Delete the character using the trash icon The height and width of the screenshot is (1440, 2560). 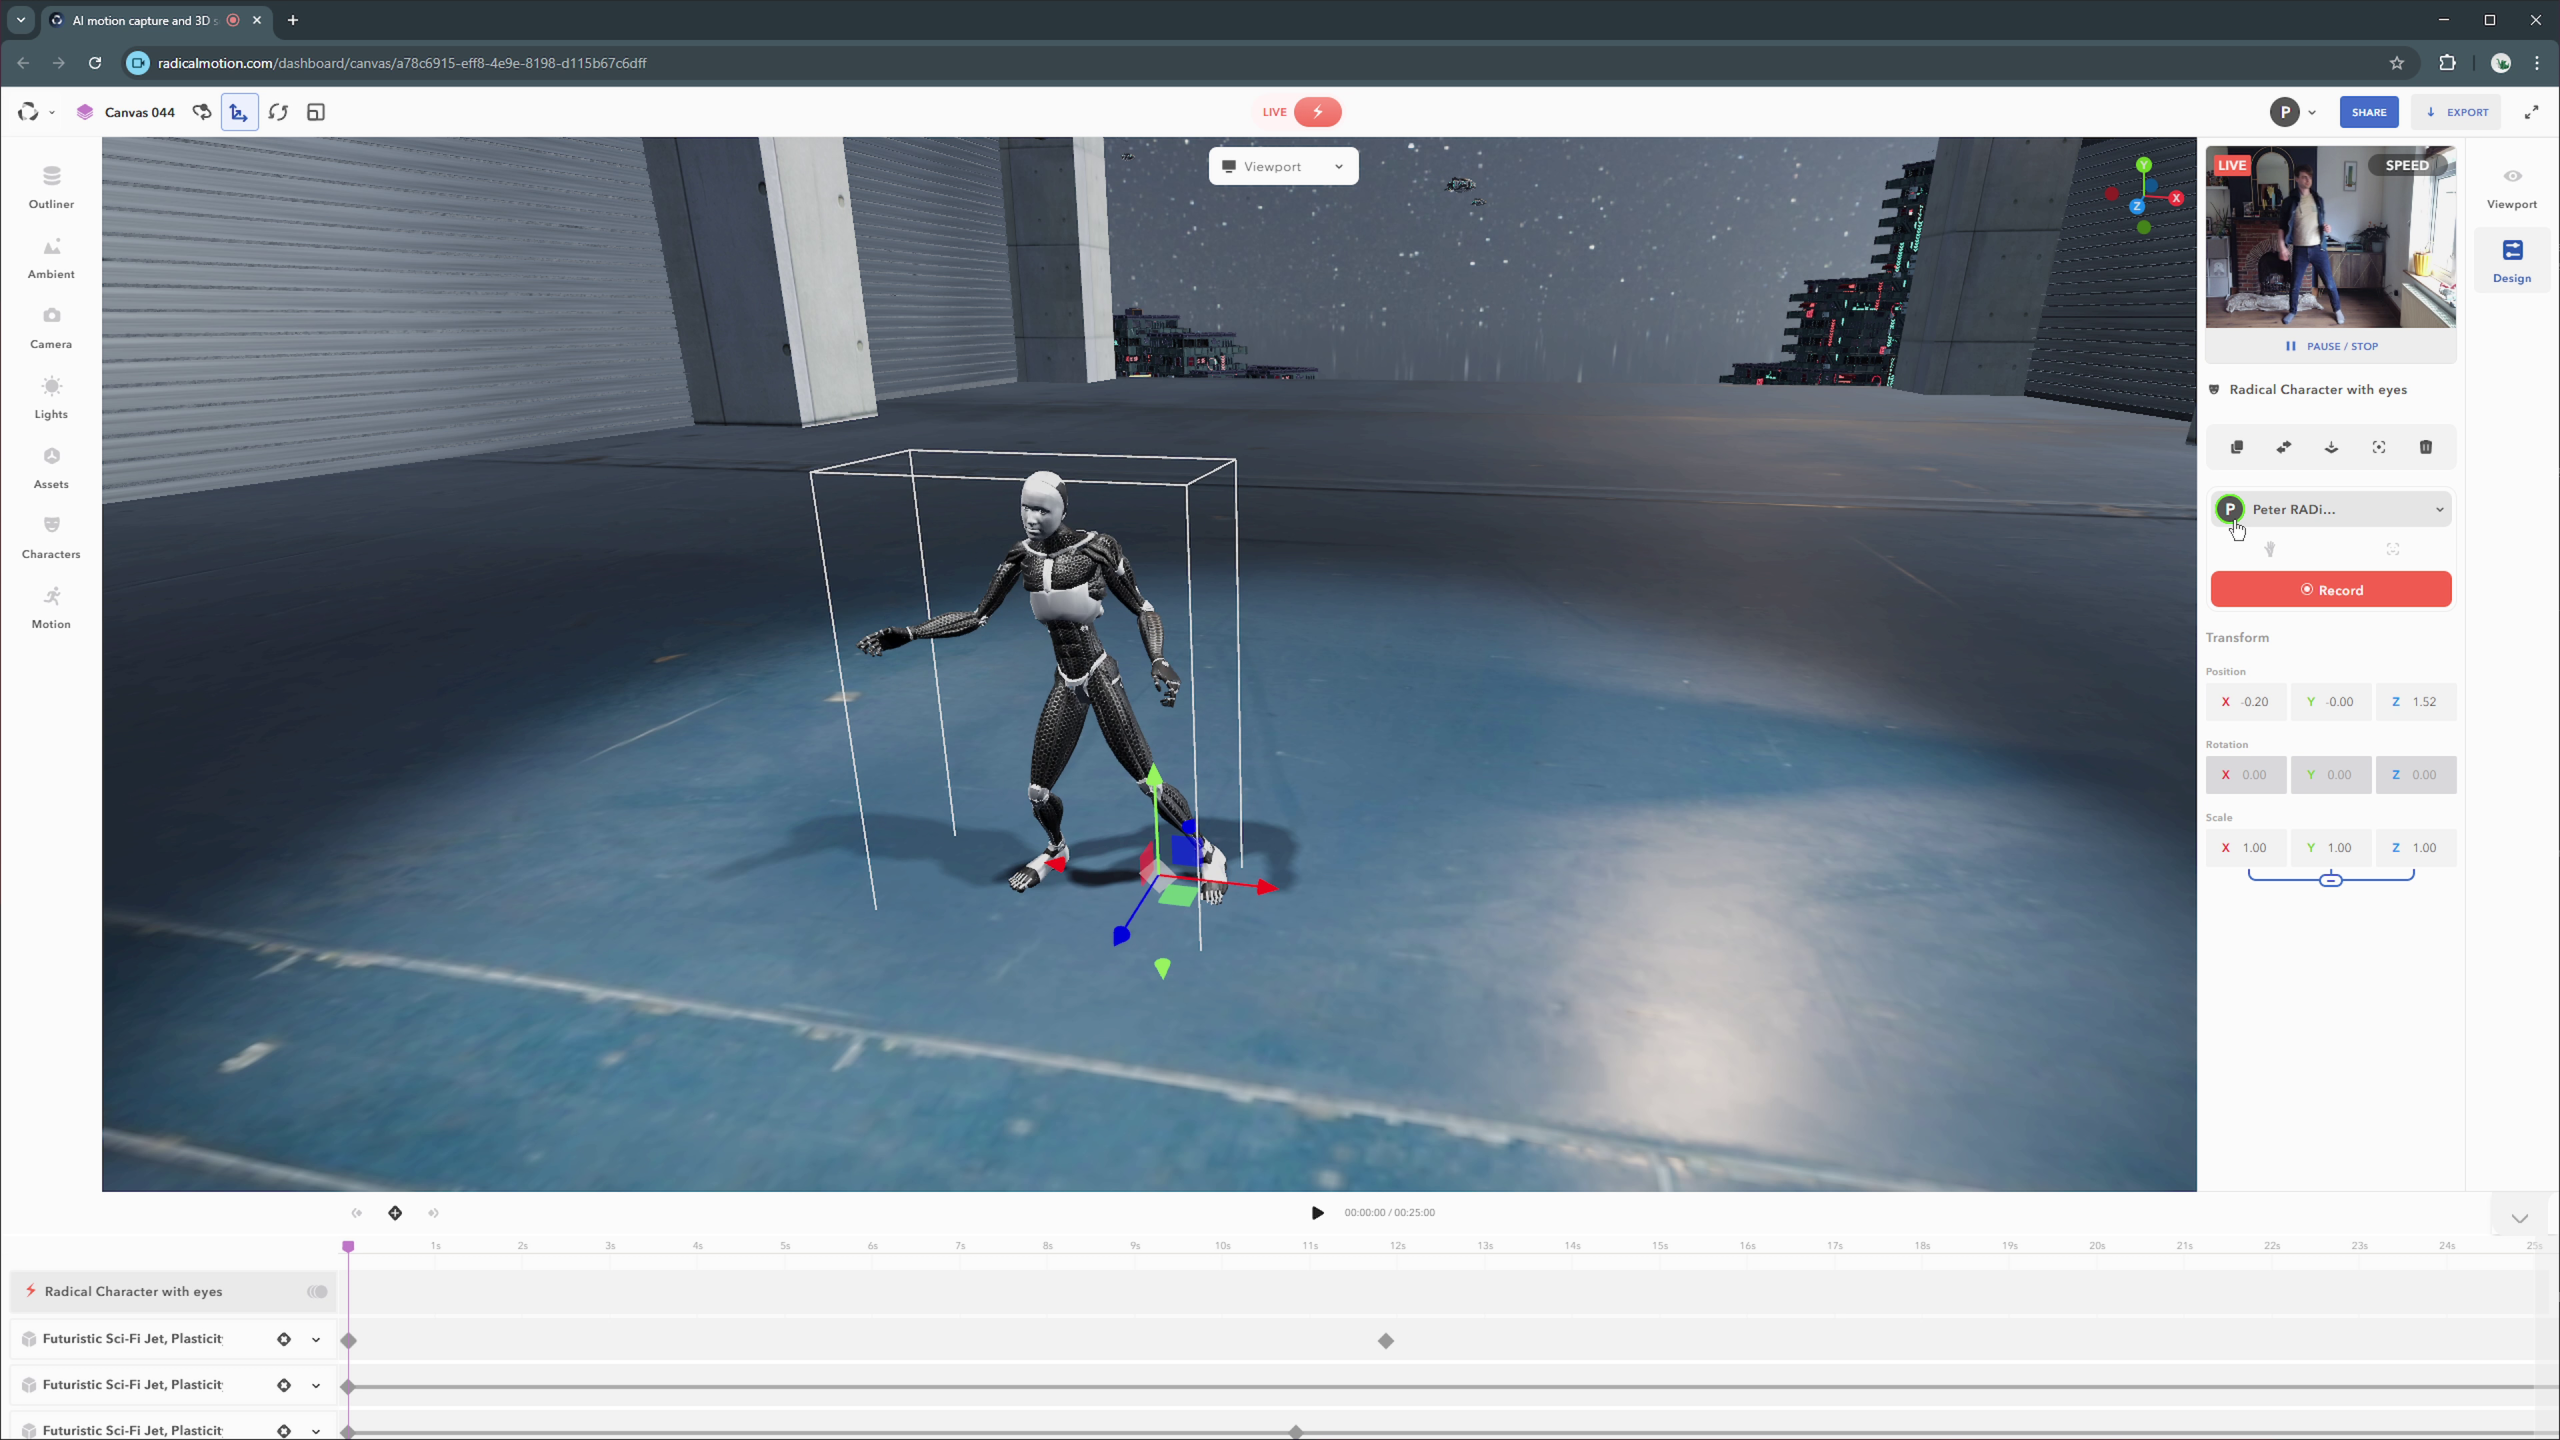(2426, 447)
